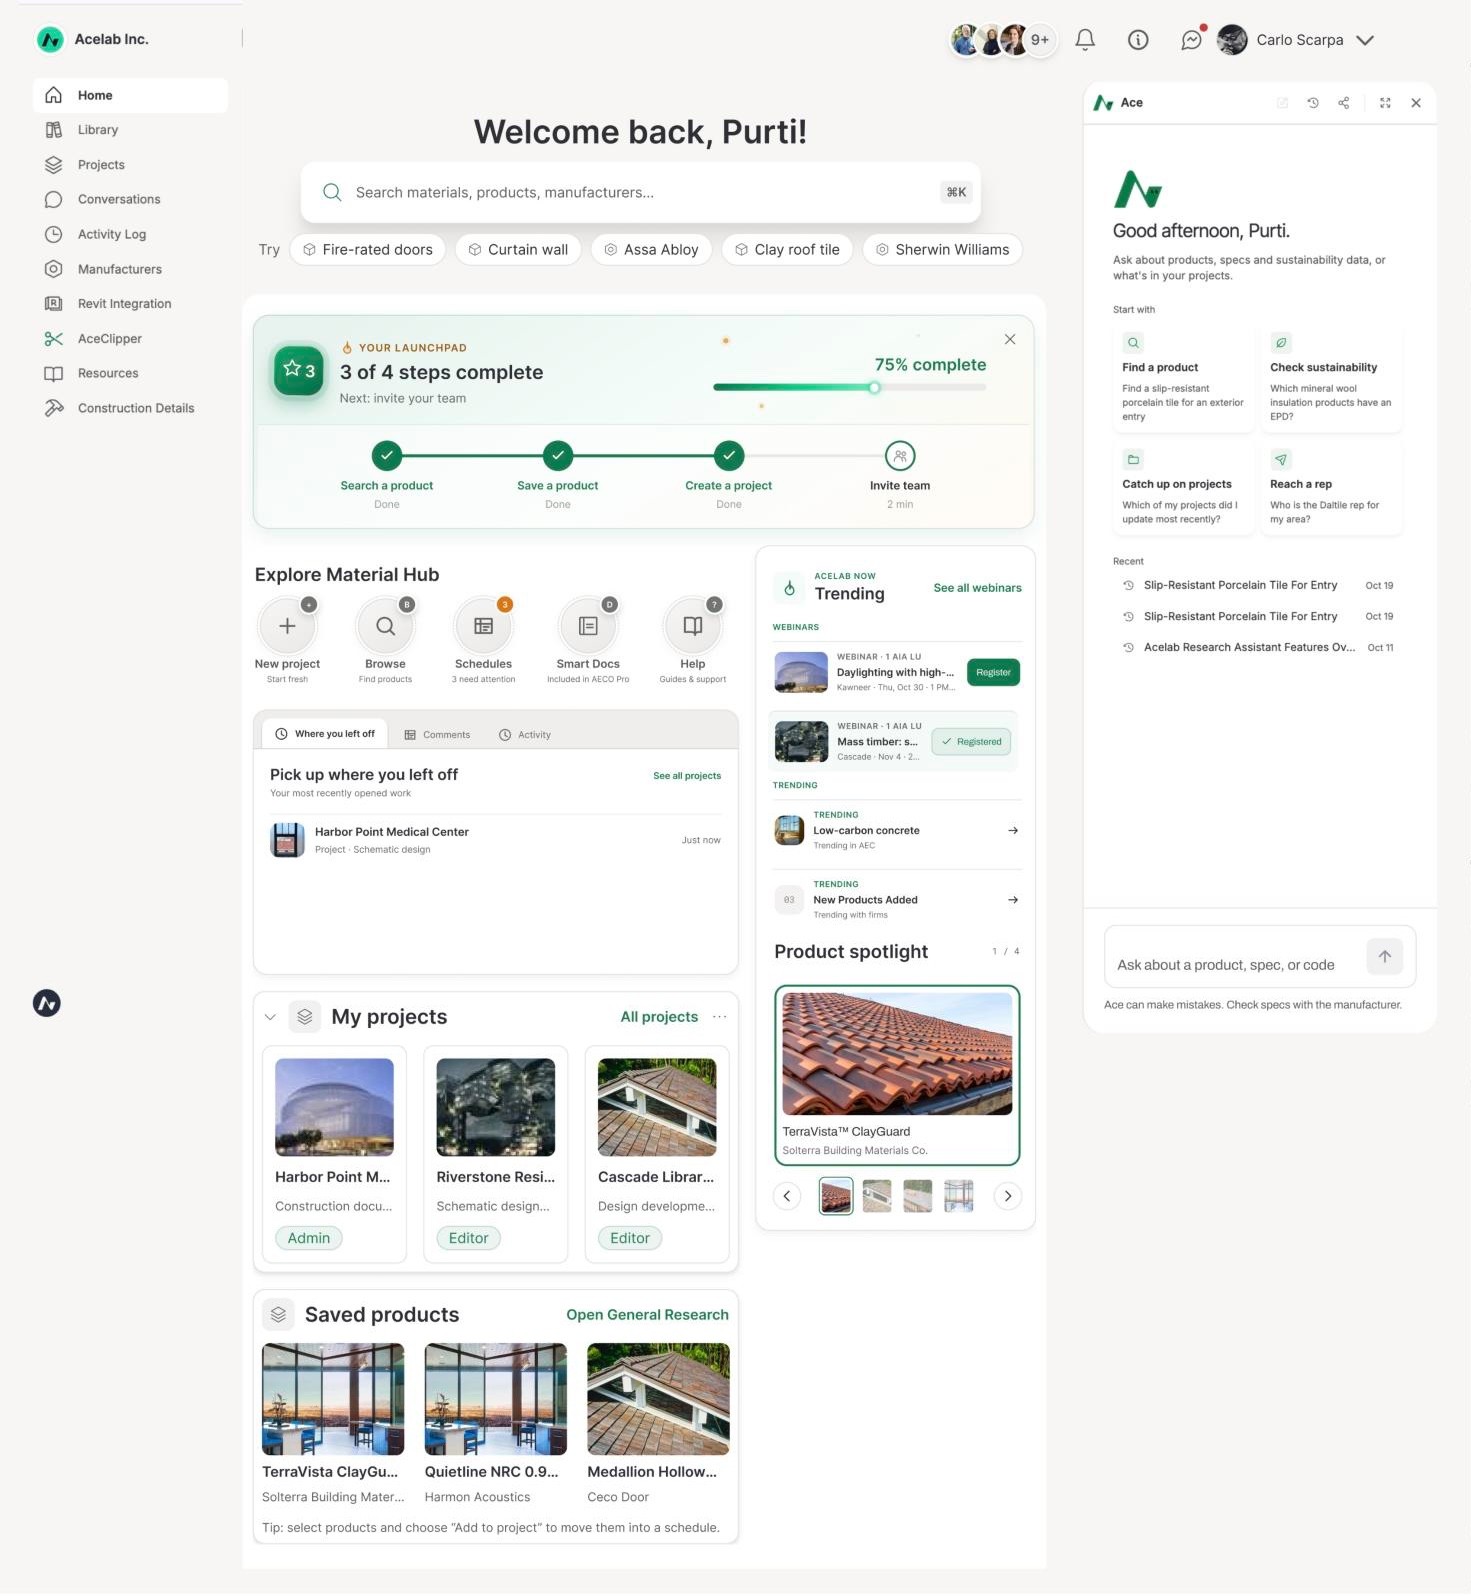Open Construction Details in sidebar
The image size is (1471, 1596).
pyautogui.click(x=130, y=408)
